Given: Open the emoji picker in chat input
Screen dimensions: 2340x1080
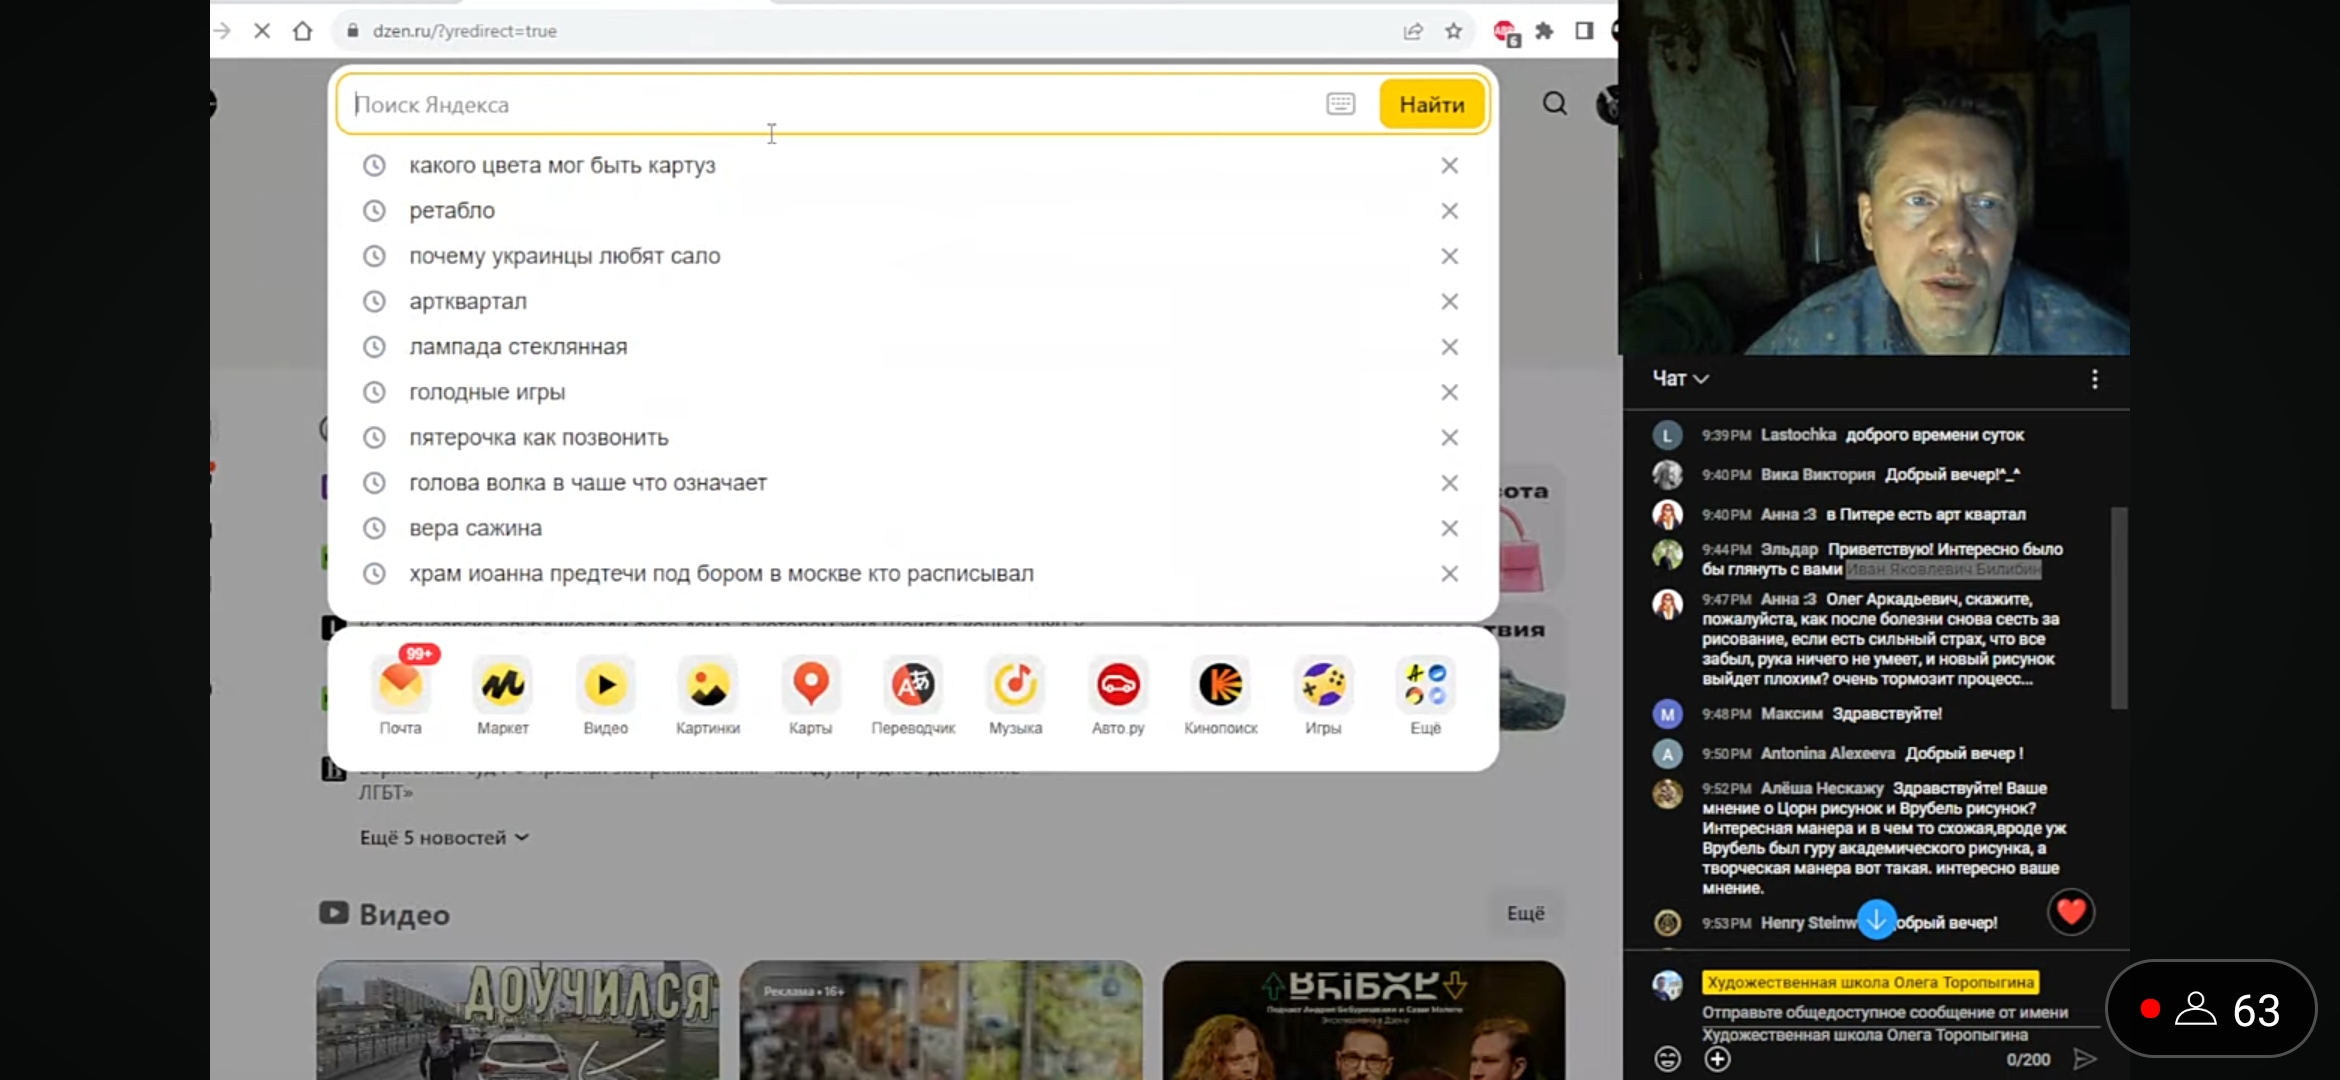Looking at the screenshot, I should click(1668, 1059).
